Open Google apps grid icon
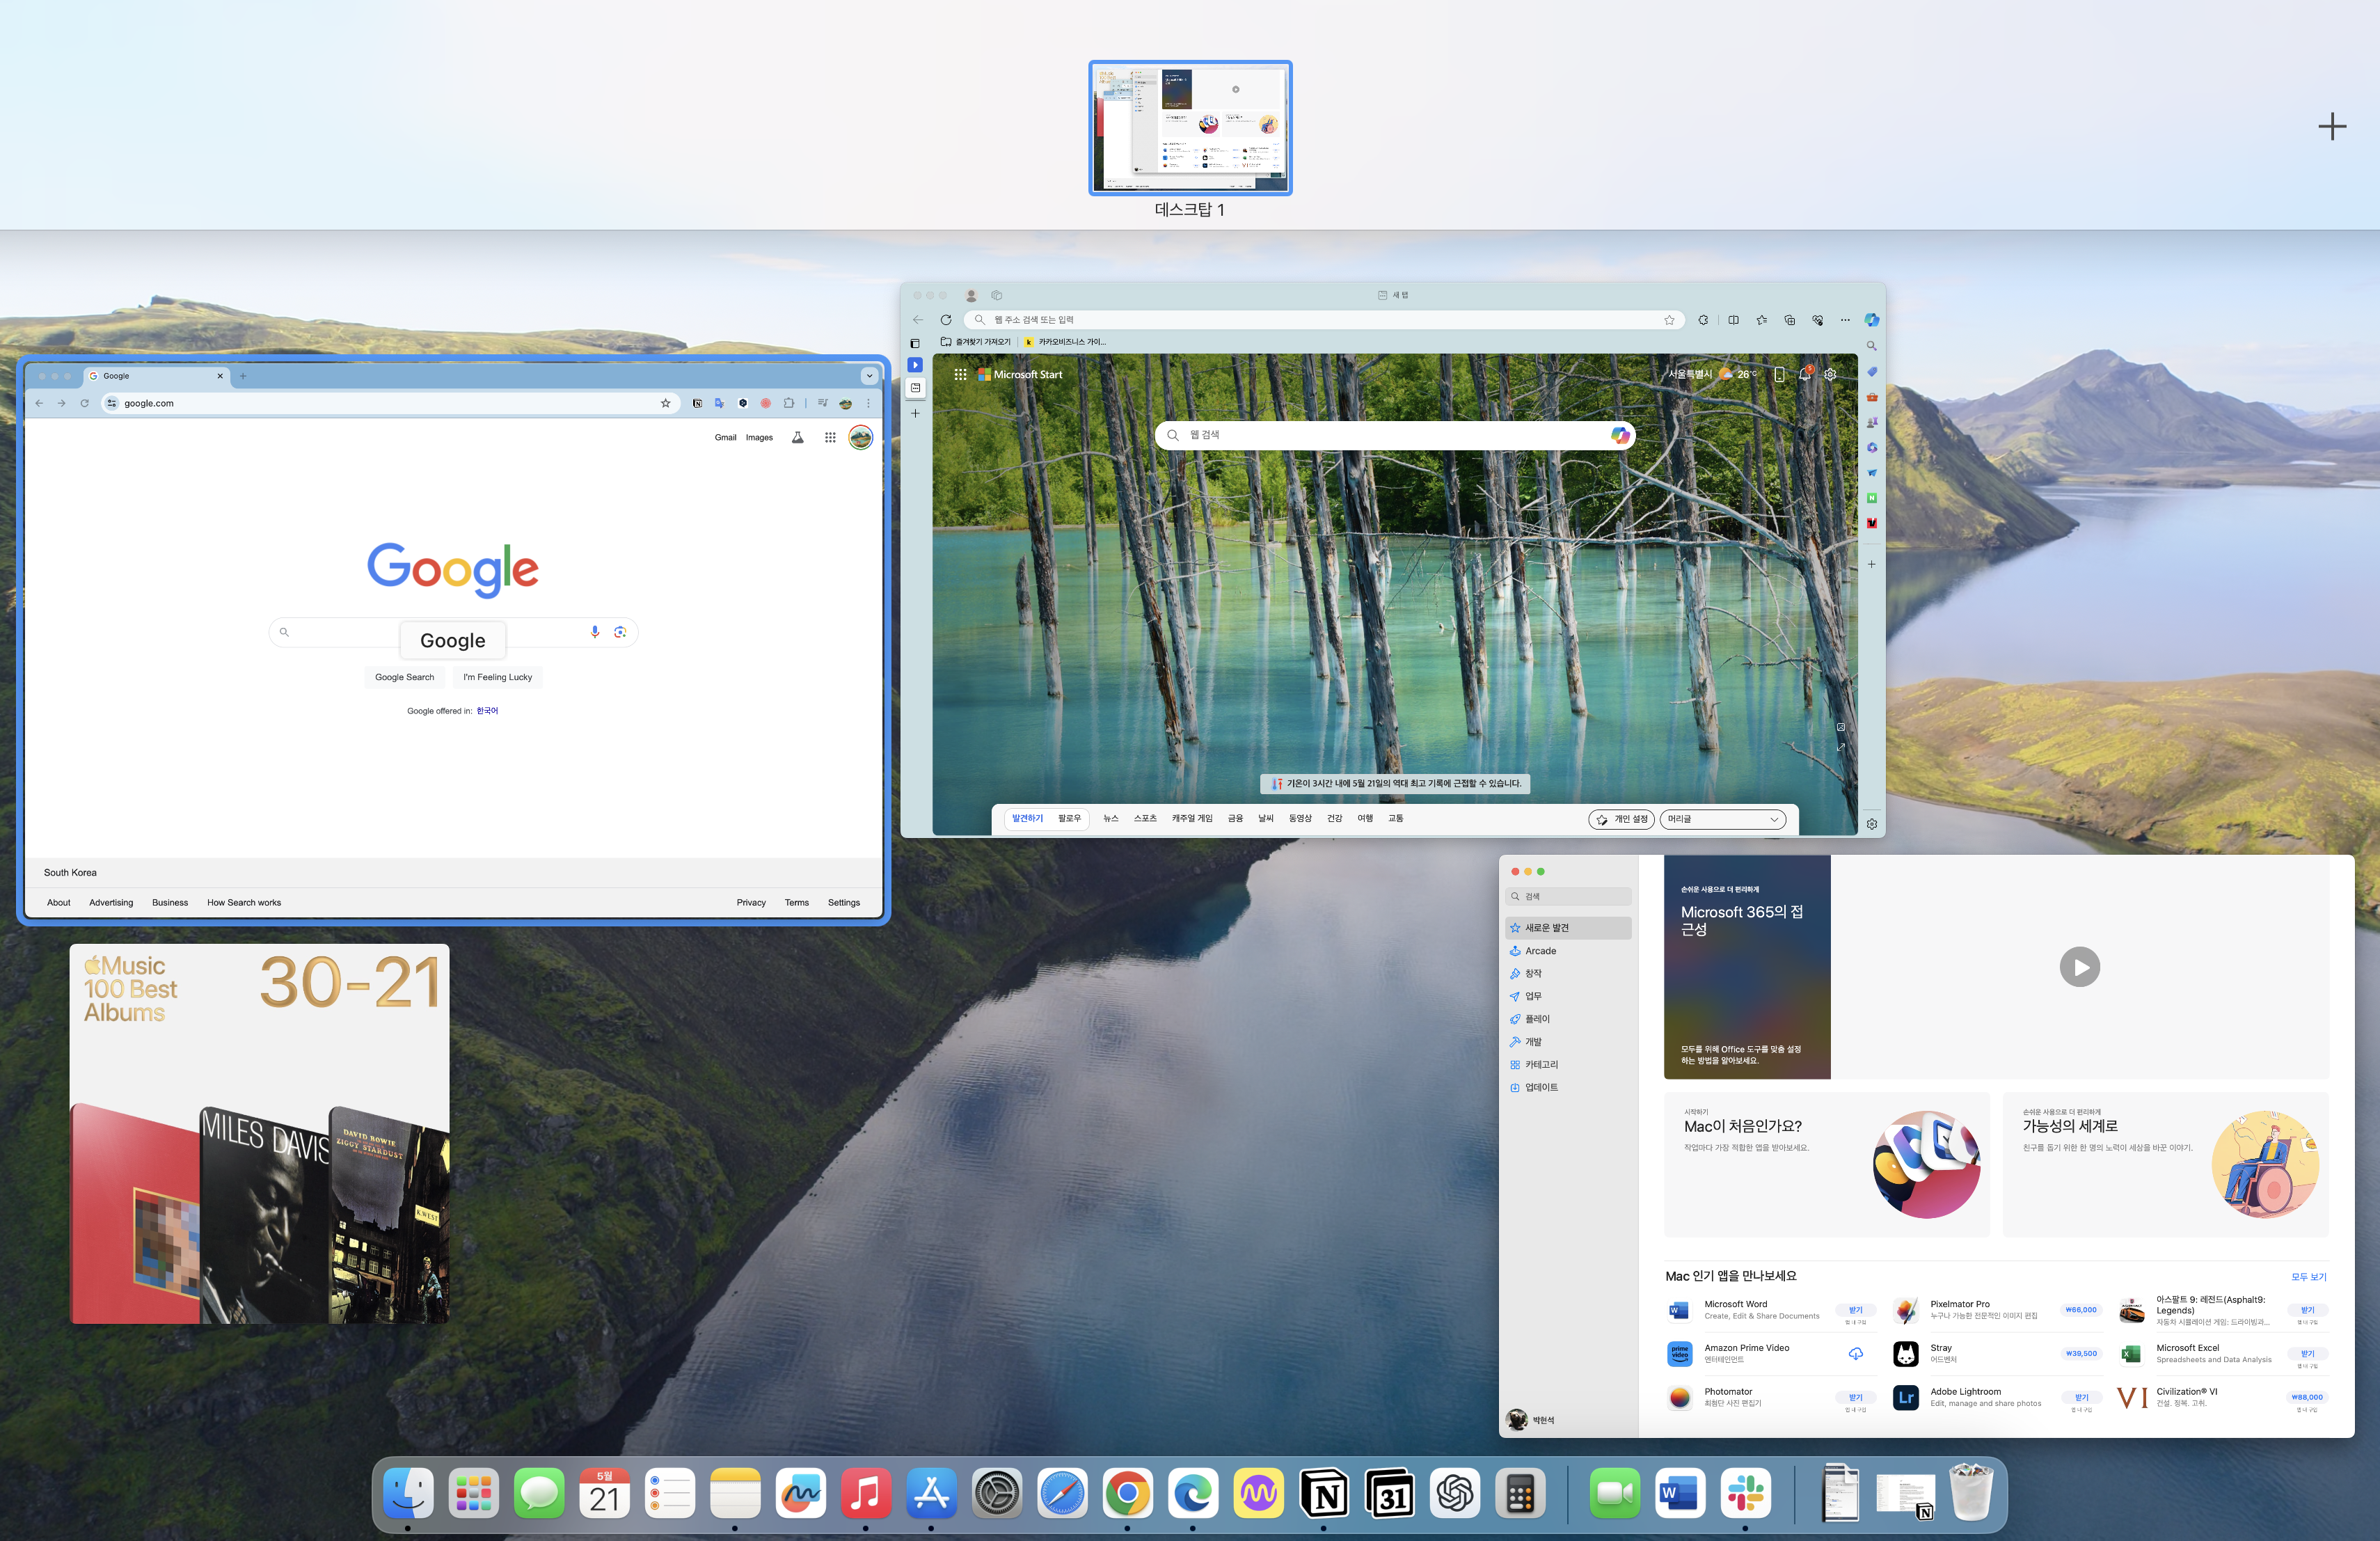The image size is (2380, 1541). tap(830, 437)
